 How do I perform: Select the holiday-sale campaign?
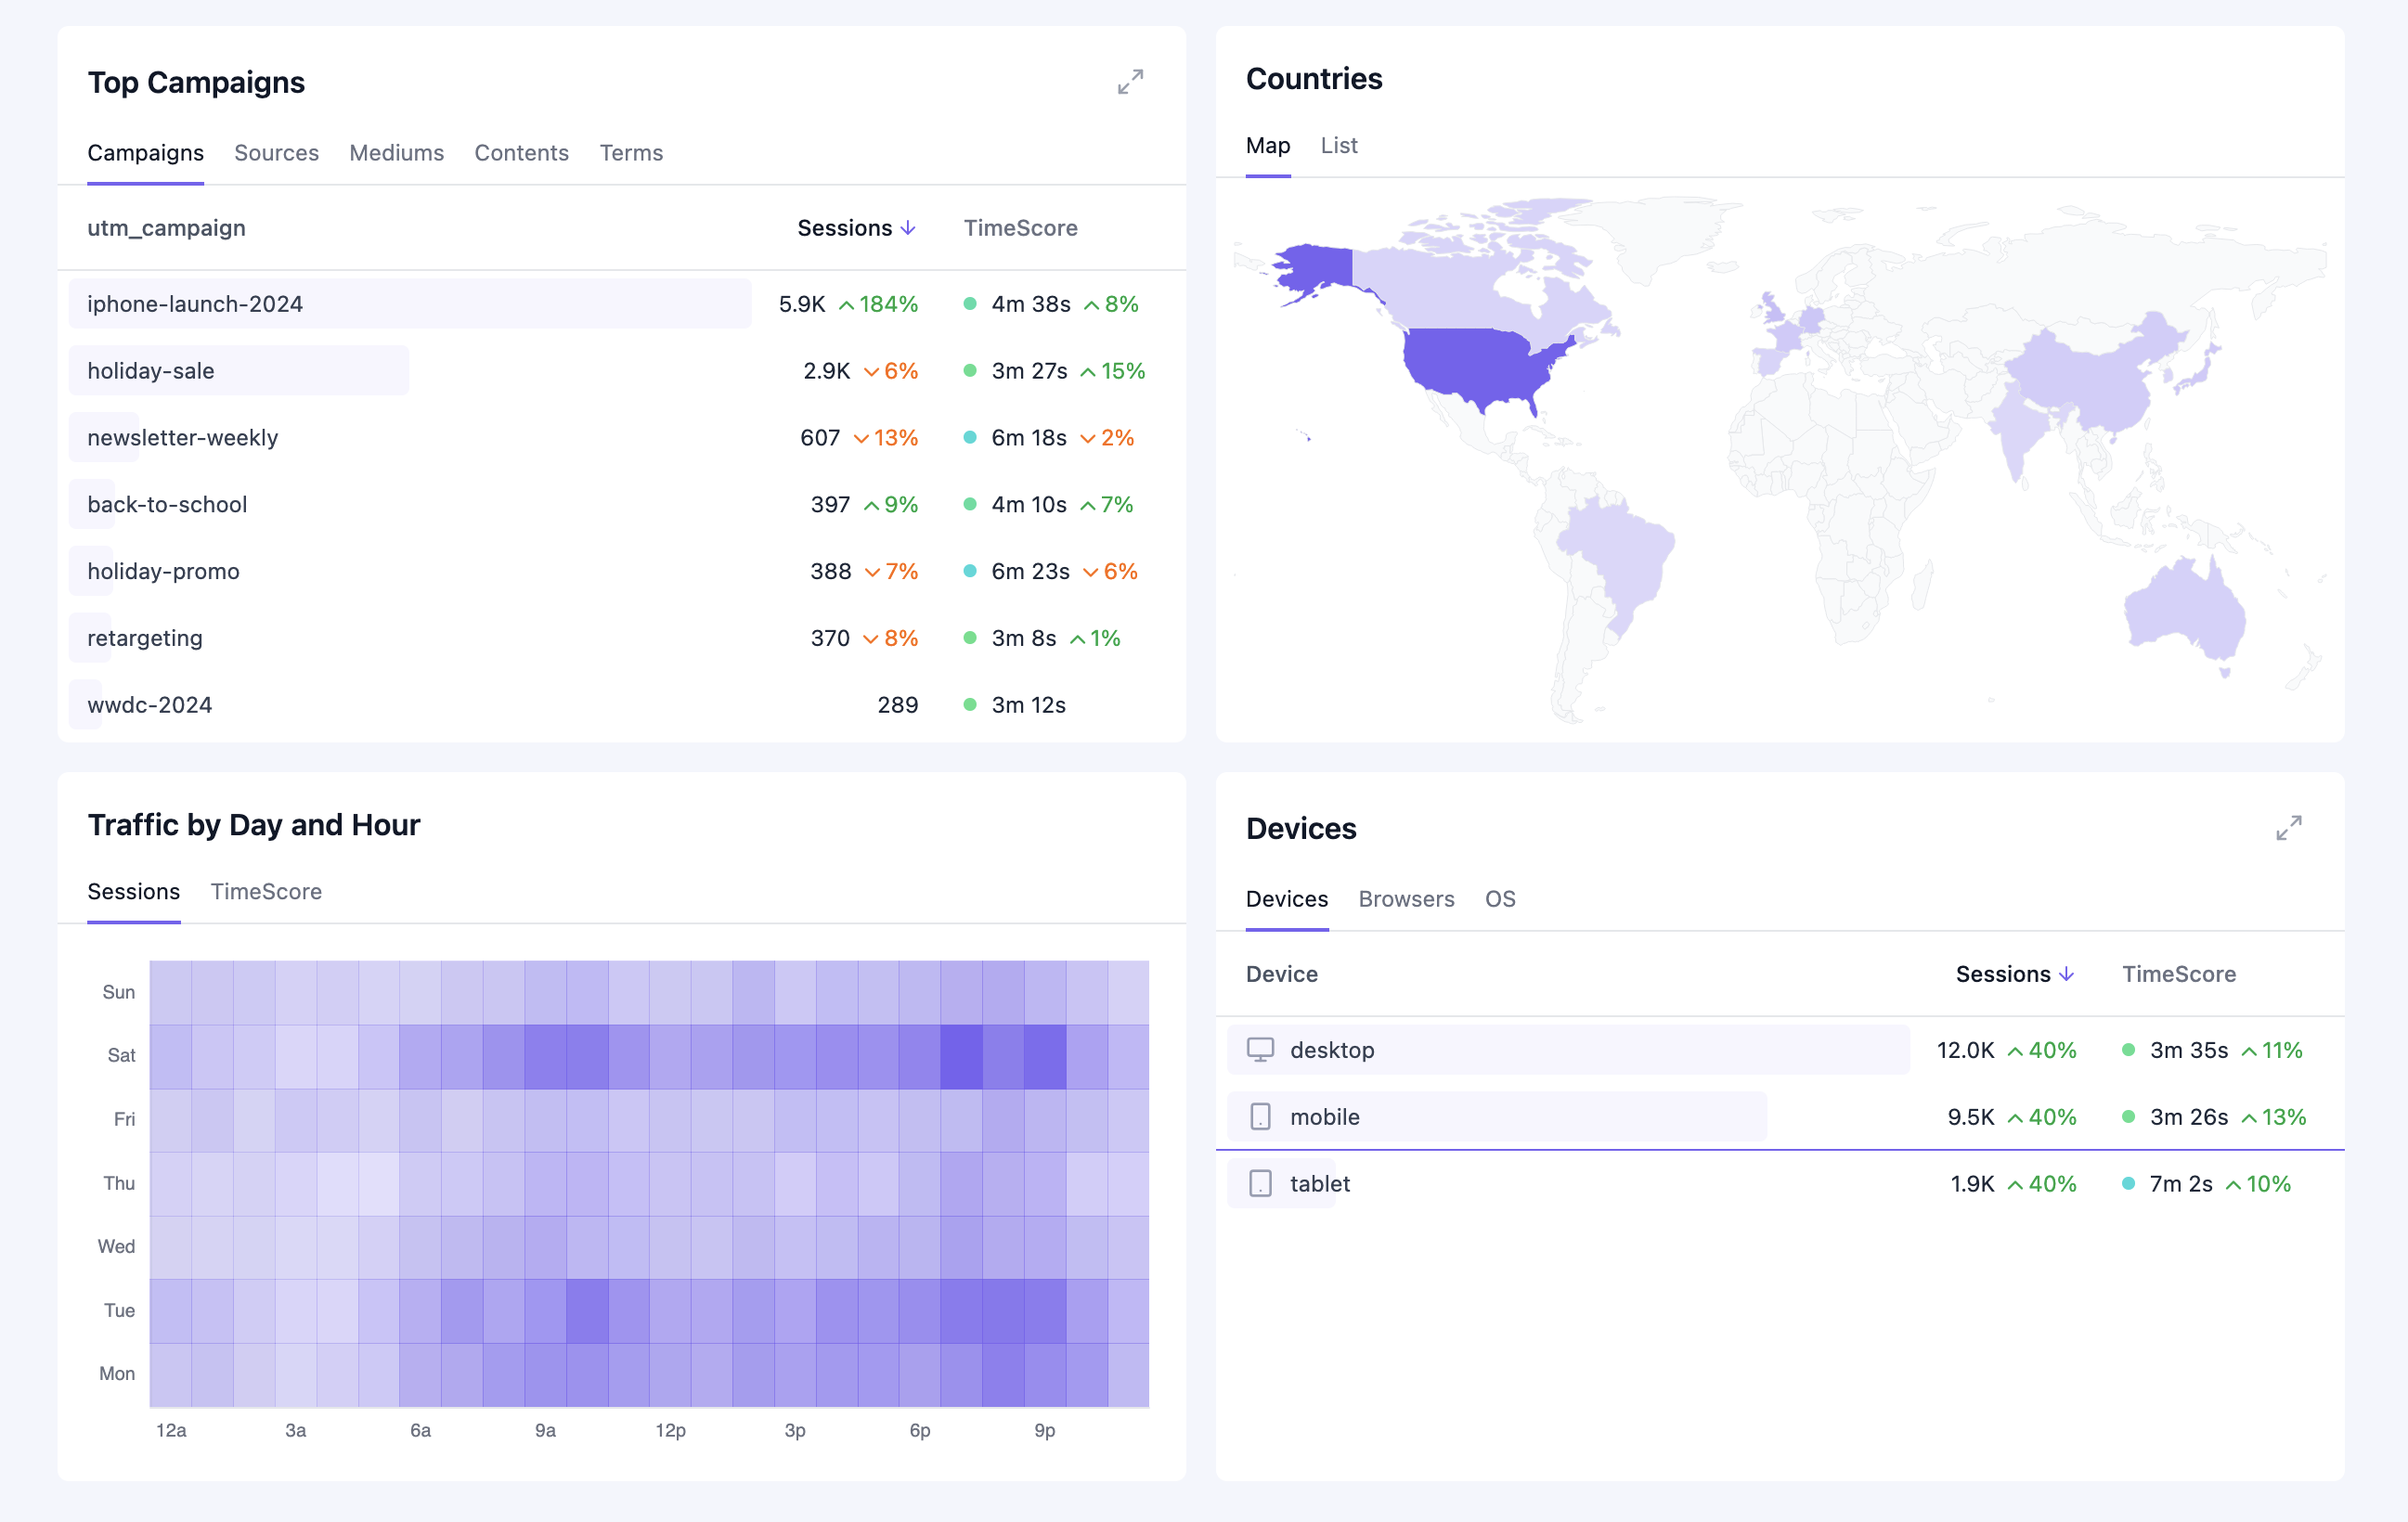621,371
